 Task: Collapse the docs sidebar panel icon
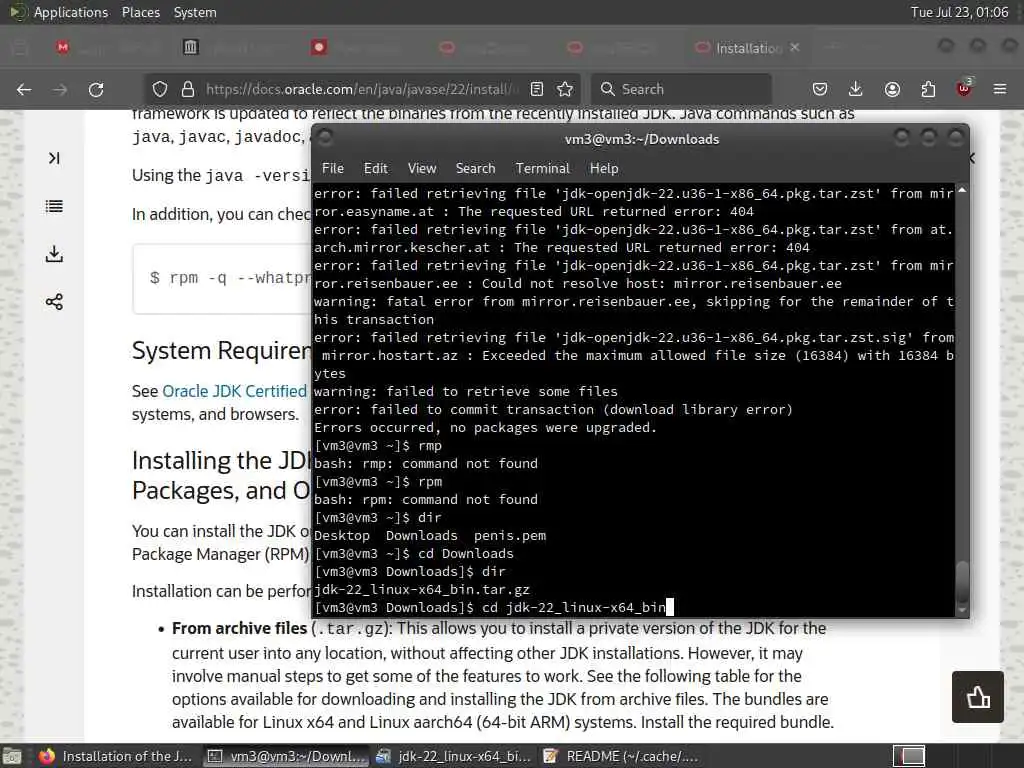click(x=54, y=158)
